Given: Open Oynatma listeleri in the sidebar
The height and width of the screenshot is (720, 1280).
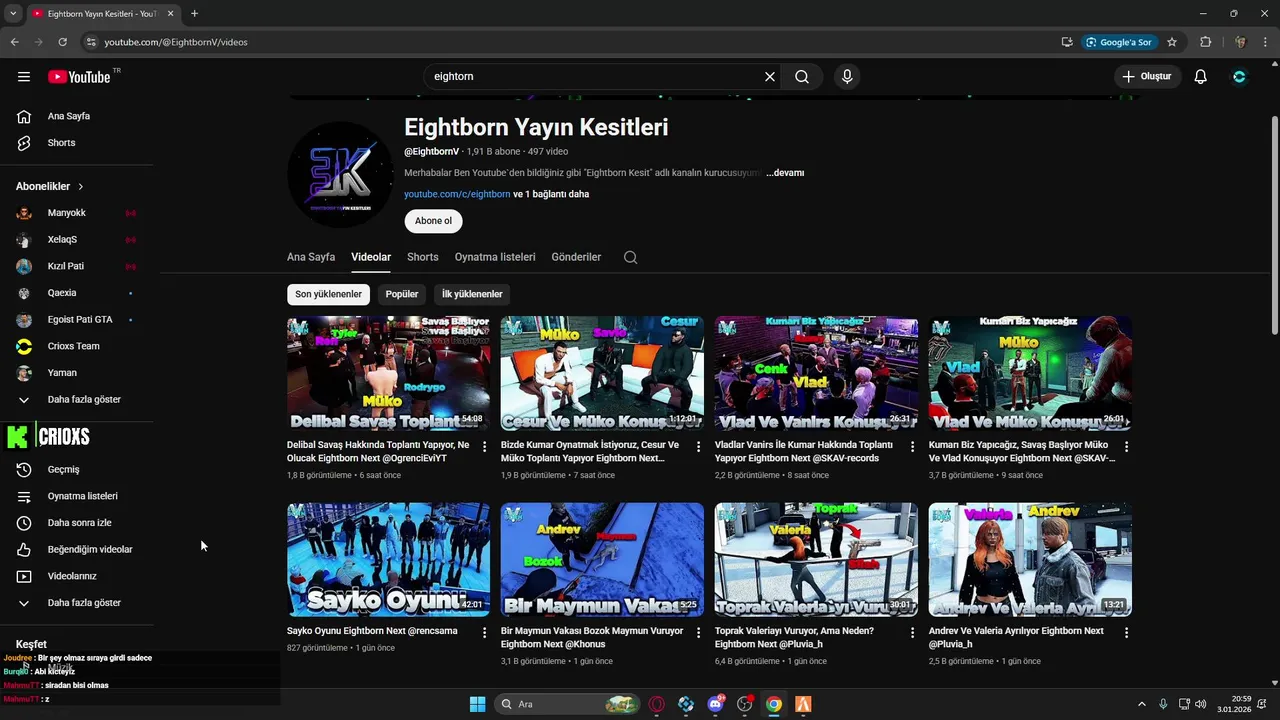Looking at the screenshot, I should [x=80, y=496].
